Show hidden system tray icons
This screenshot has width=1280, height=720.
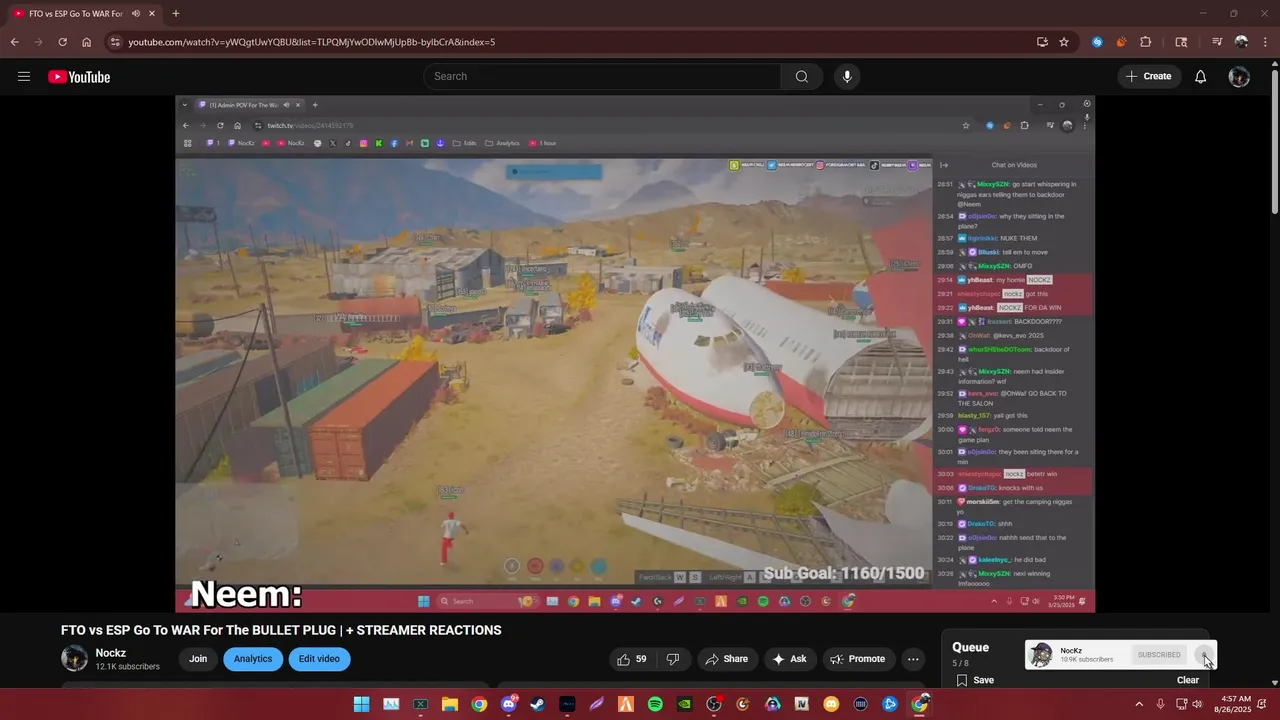click(1138, 704)
